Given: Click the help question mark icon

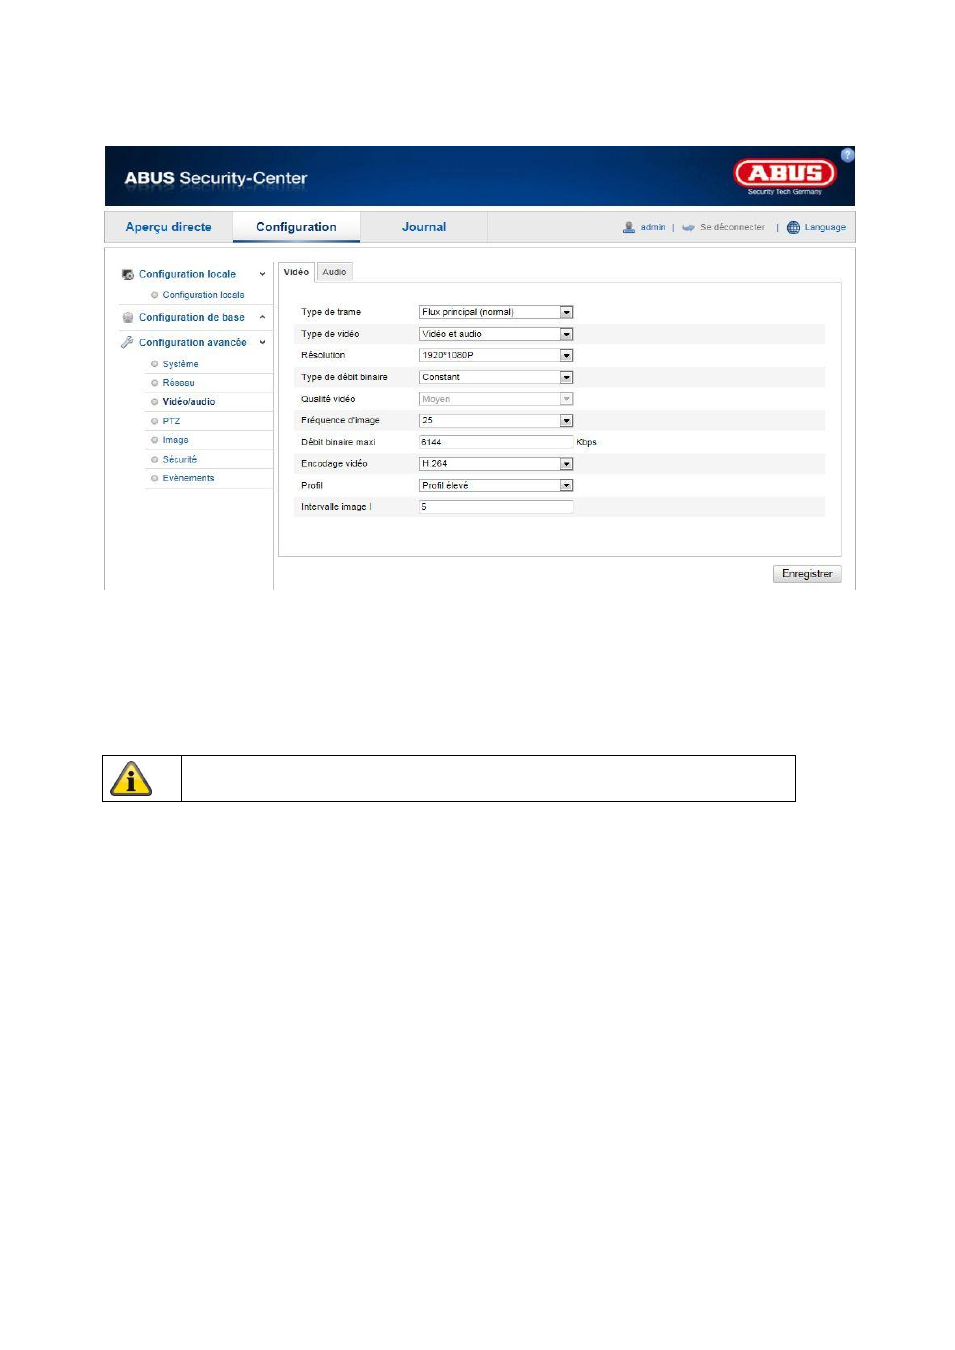Looking at the screenshot, I should coord(847,155).
